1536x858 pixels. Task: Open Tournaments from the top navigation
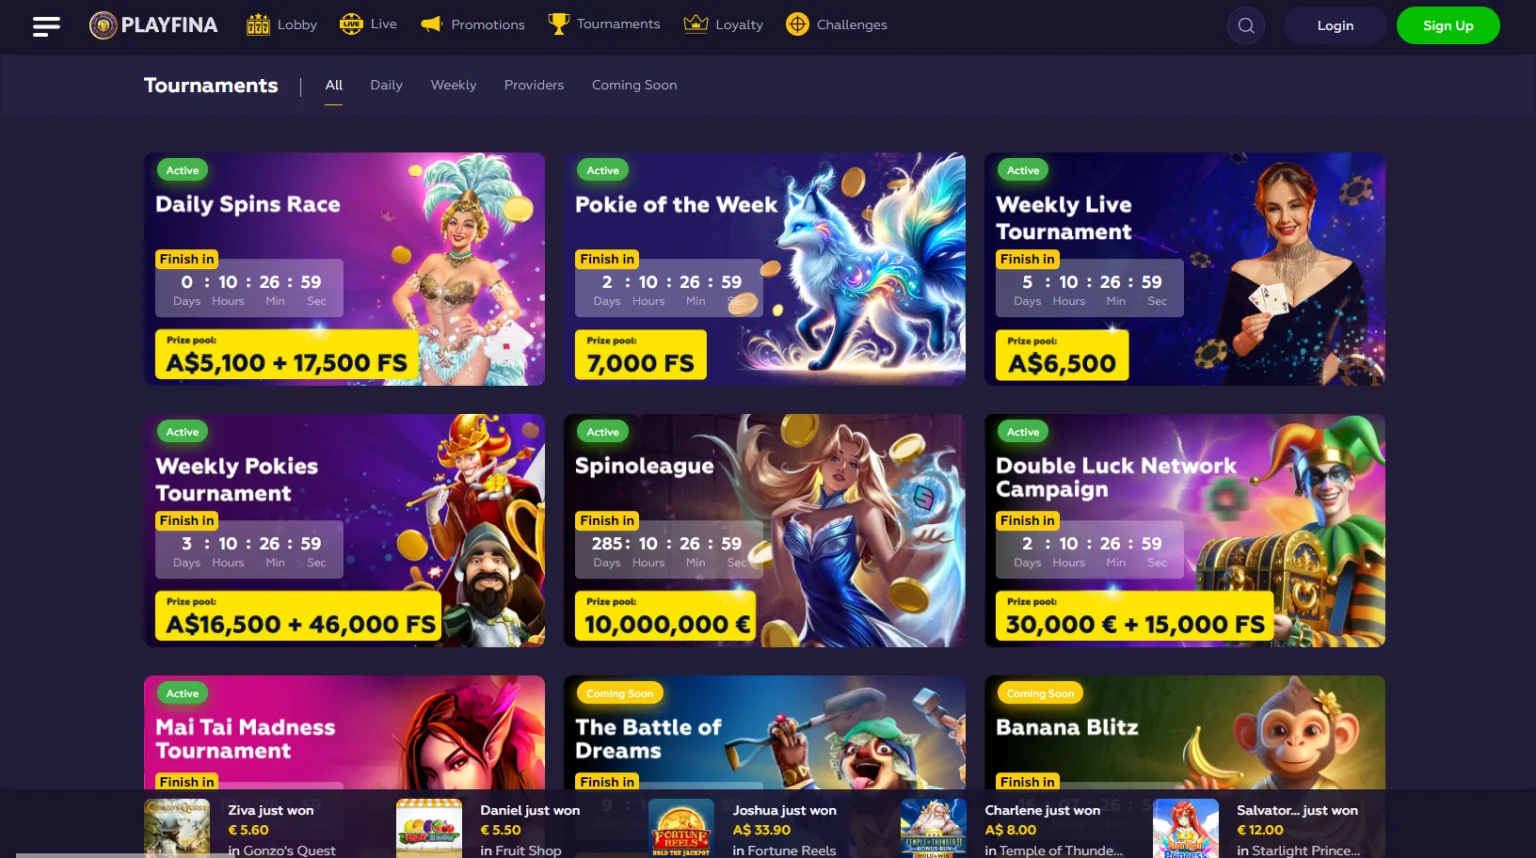tap(604, 24)
